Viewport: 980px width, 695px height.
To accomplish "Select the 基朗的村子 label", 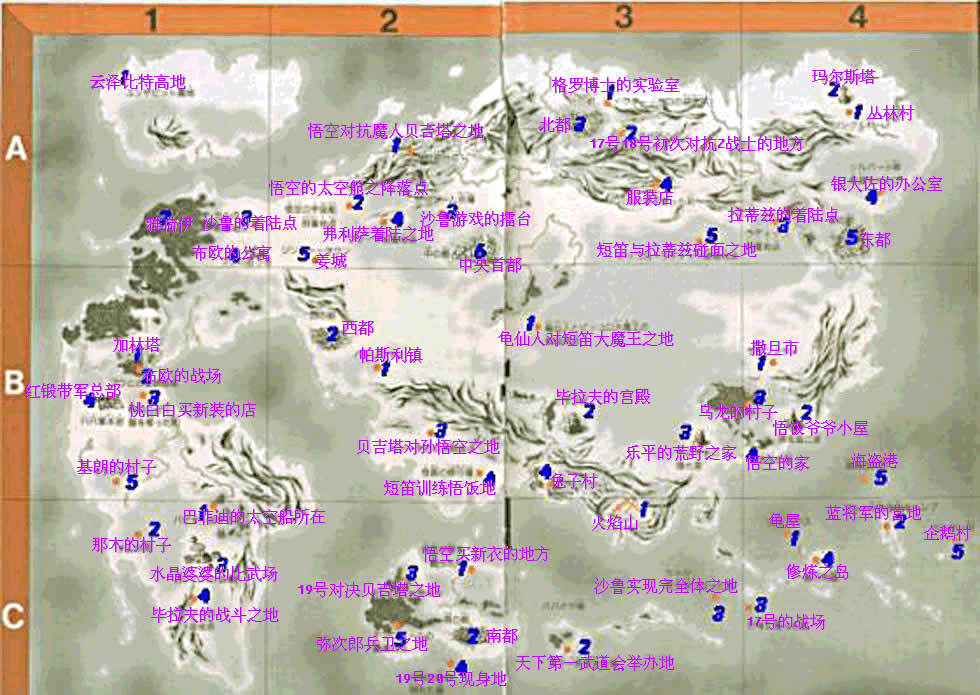I will pyautogui.click(x=116, y=467).
